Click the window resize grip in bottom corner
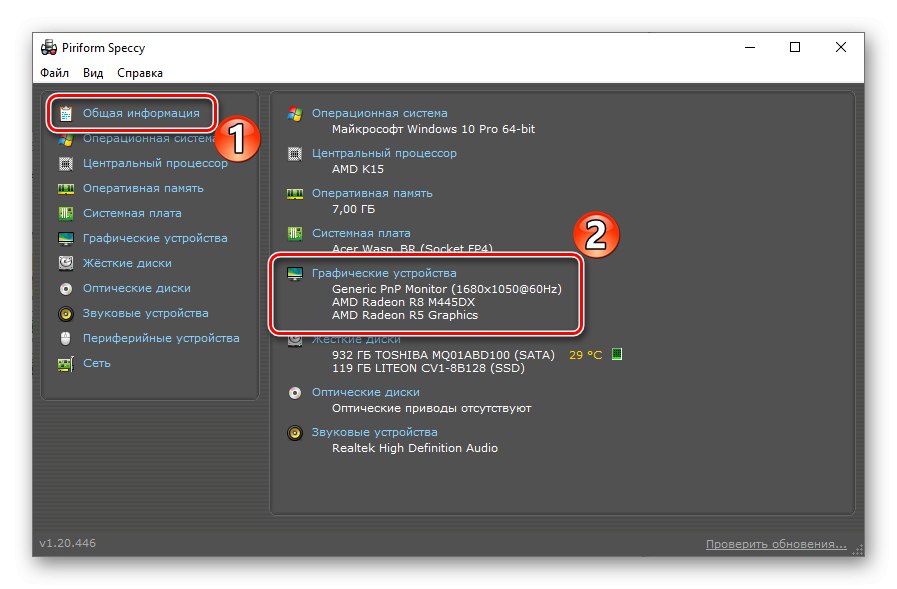Image resolution: width=897 pixels, height=589 pixels. point(858,550)
